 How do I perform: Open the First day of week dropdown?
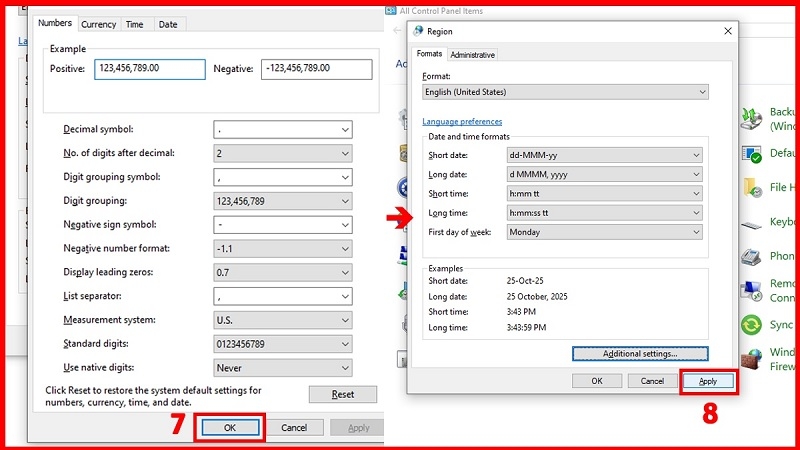(x=605, y=232)
